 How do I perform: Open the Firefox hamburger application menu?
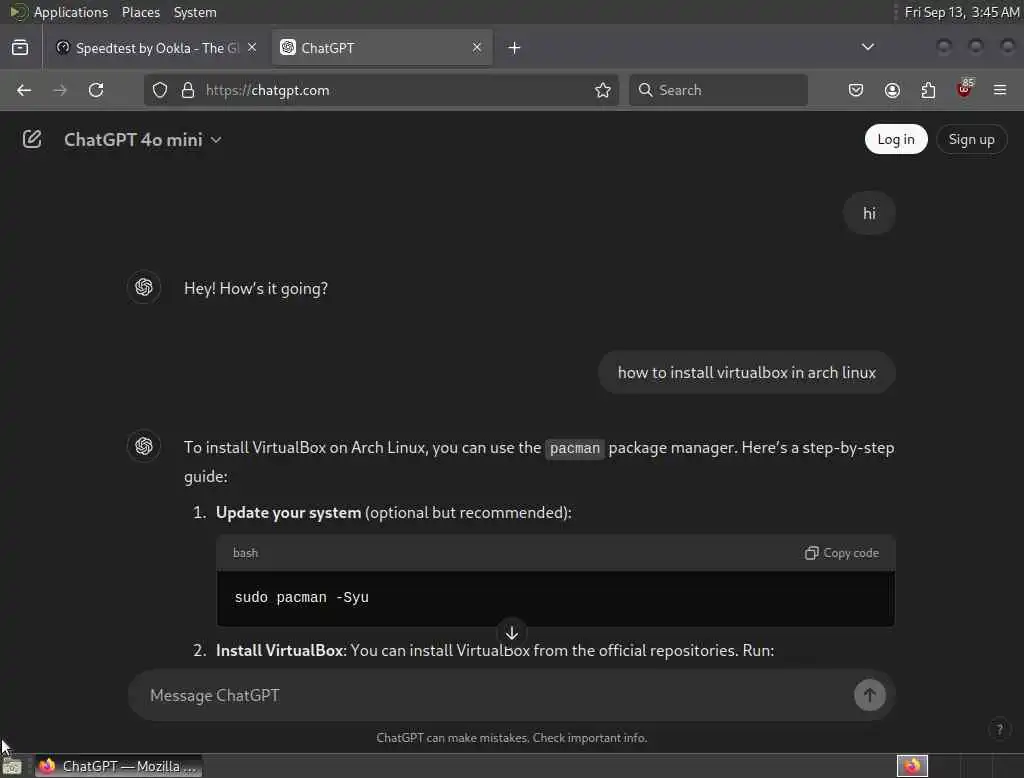coord(1000,90)
